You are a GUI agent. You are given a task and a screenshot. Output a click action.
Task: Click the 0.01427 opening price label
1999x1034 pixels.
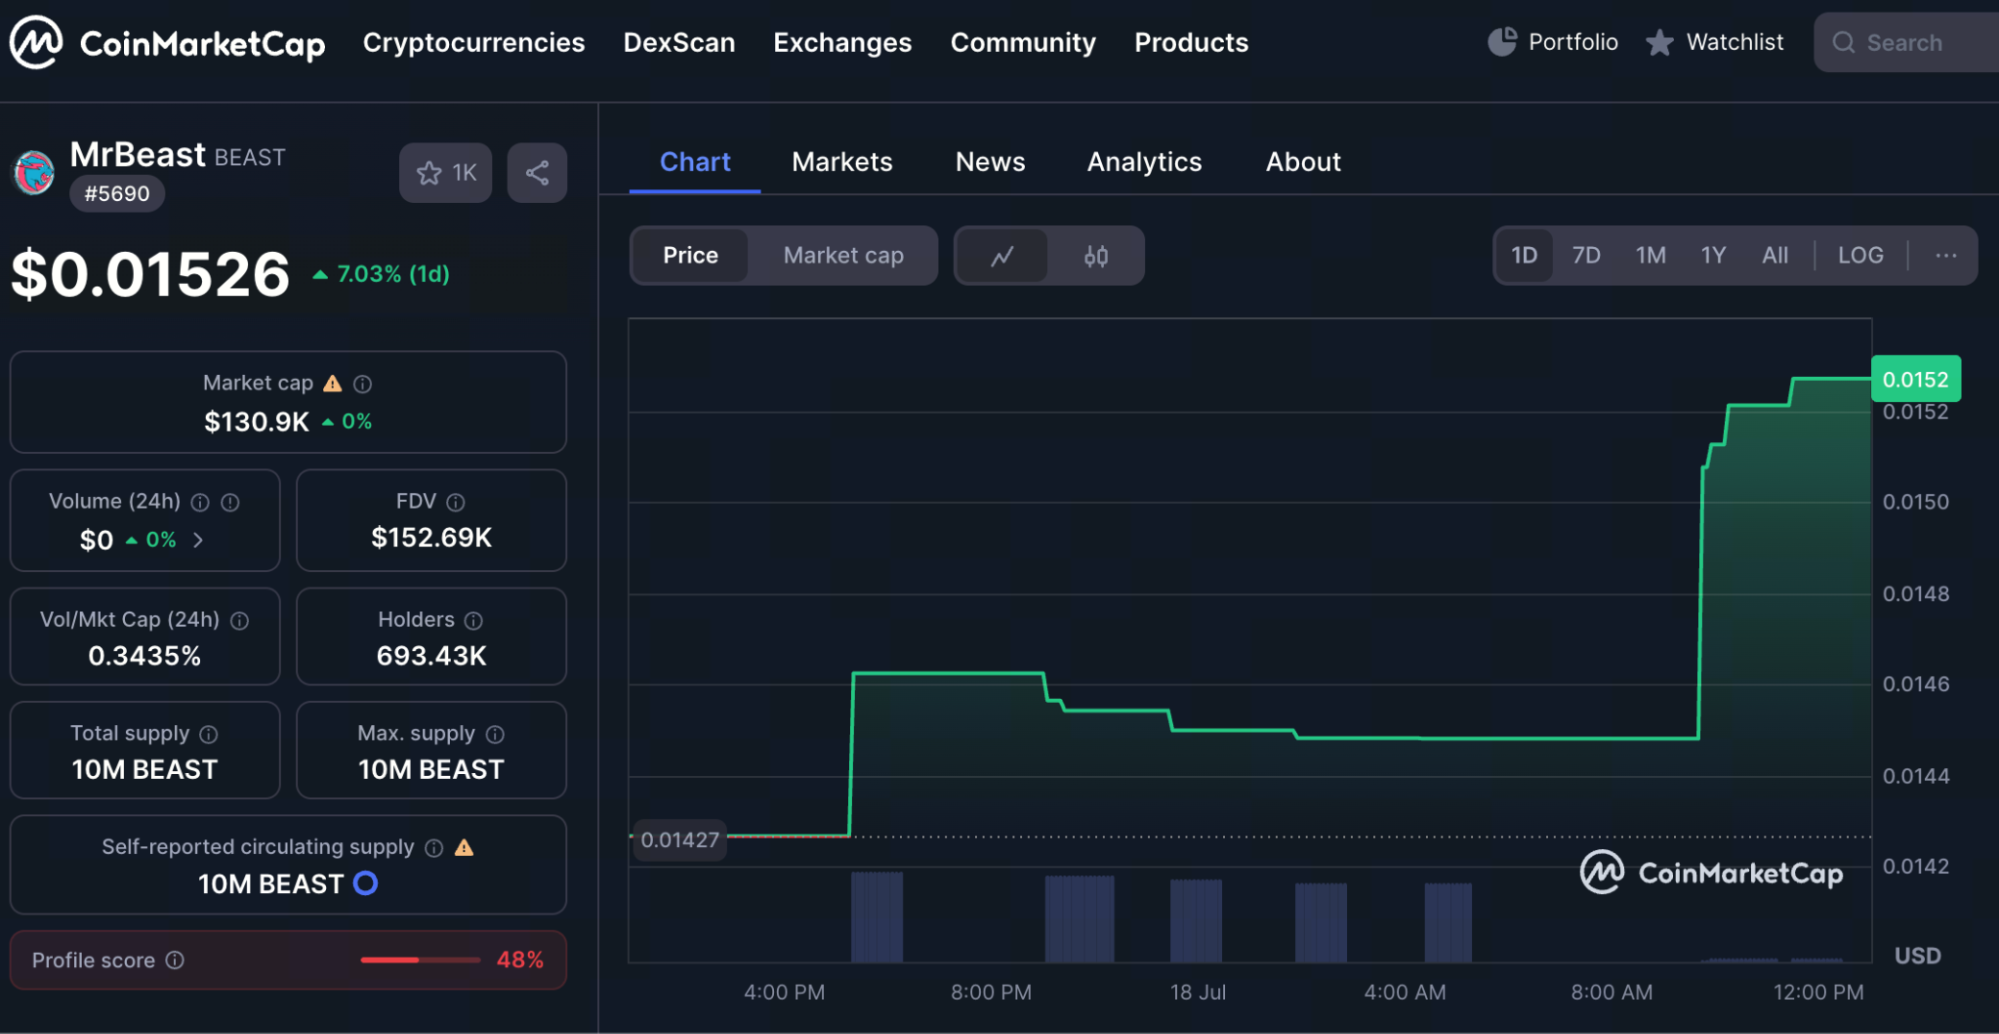point(680,840)
